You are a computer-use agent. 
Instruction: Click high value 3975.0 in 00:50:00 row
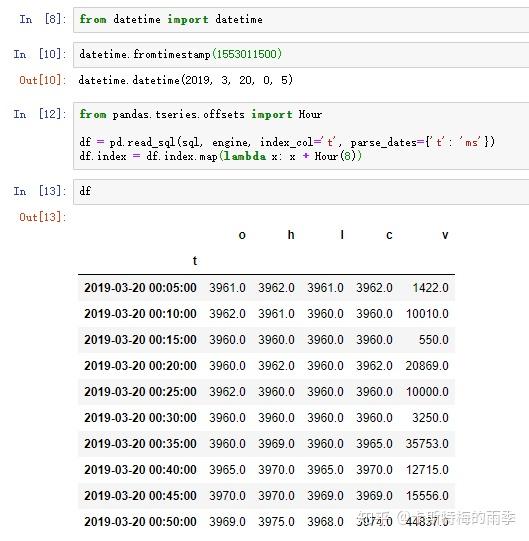coord(276,522)
